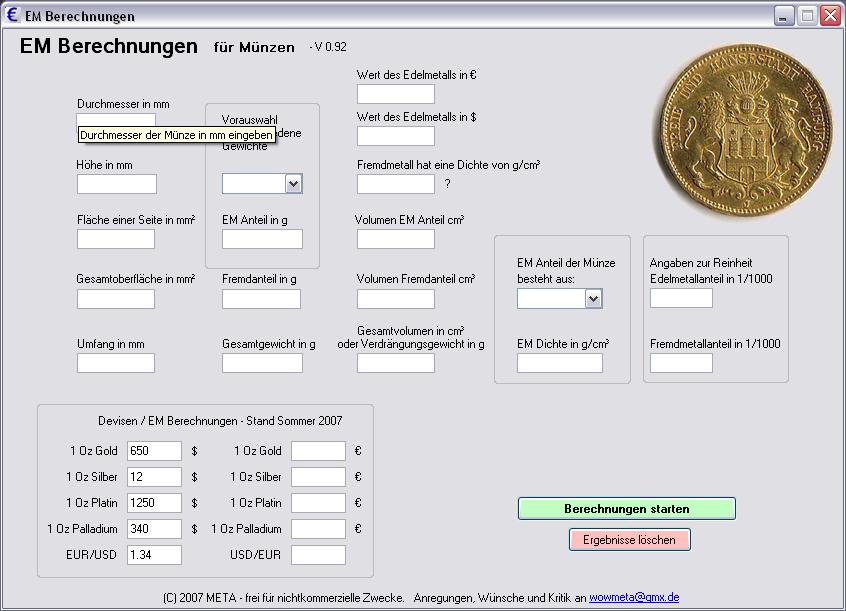Focus the Durchmesser in mm field
The image size is (846, 611).
tap(116, 119)
